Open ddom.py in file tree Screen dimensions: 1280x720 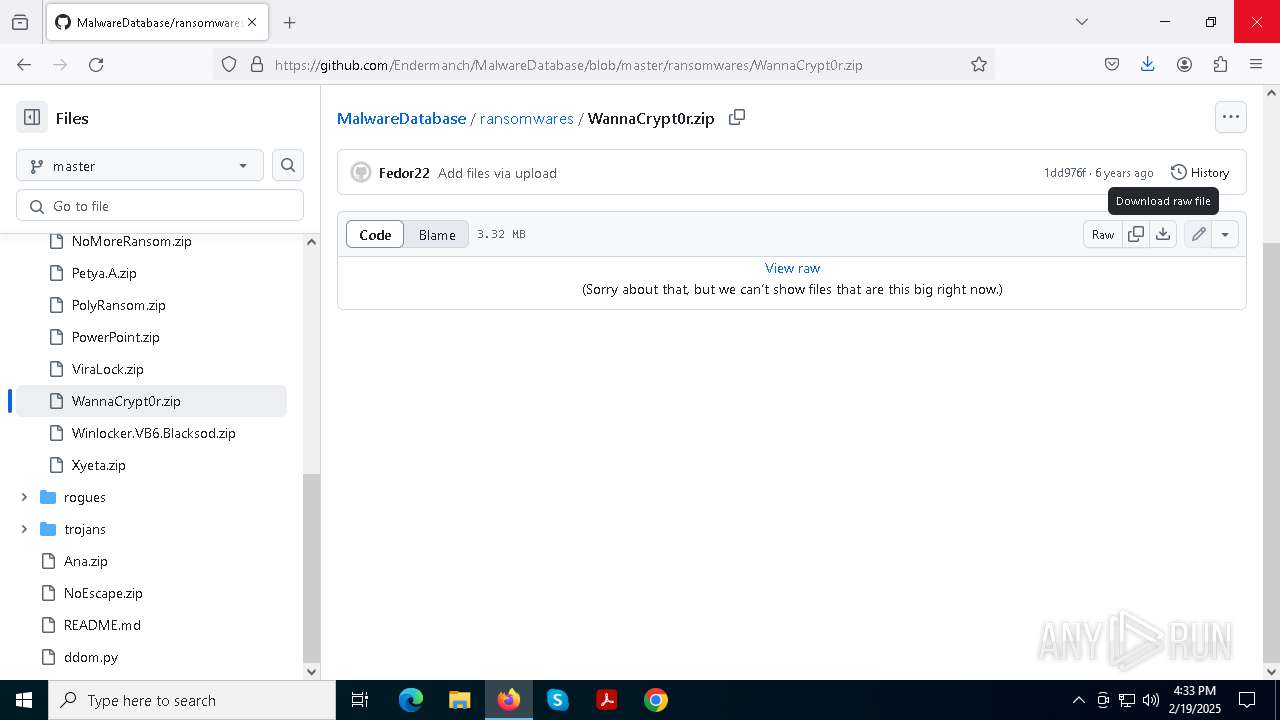(90, 657)
